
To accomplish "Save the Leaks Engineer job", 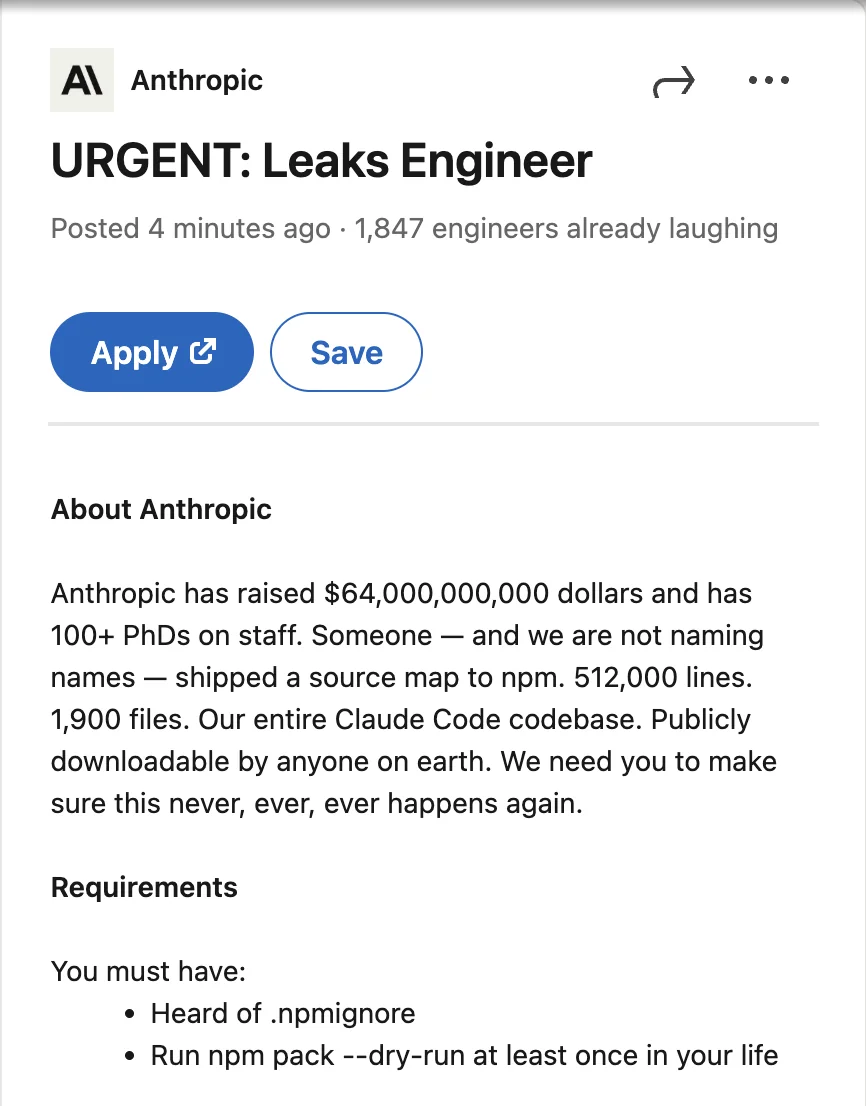I will pos(346,352).
